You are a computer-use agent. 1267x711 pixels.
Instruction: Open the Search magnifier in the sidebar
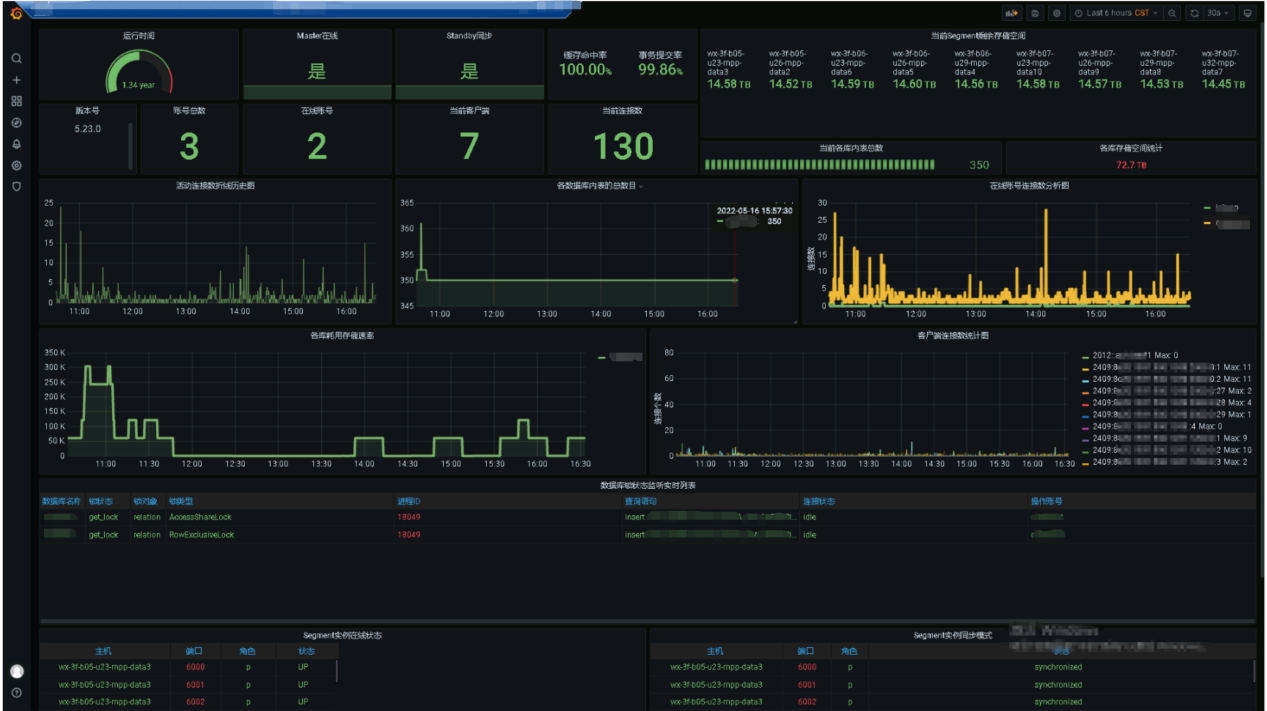pos(16,59)
